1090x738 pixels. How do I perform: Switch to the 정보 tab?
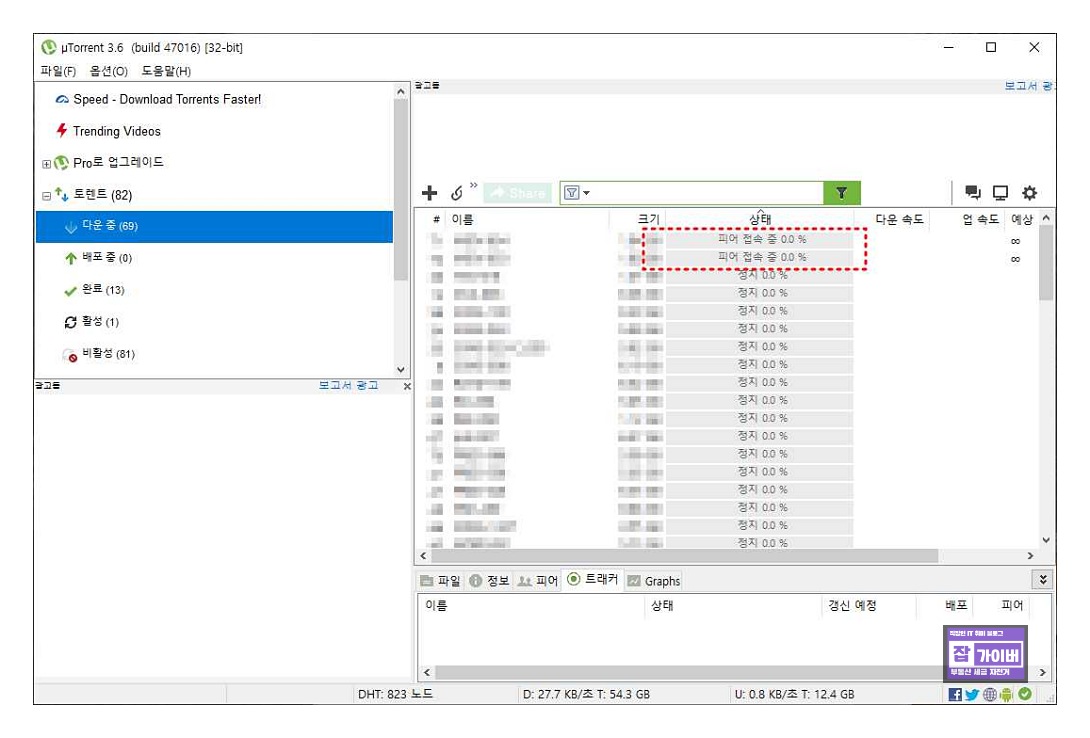[489, 581]
